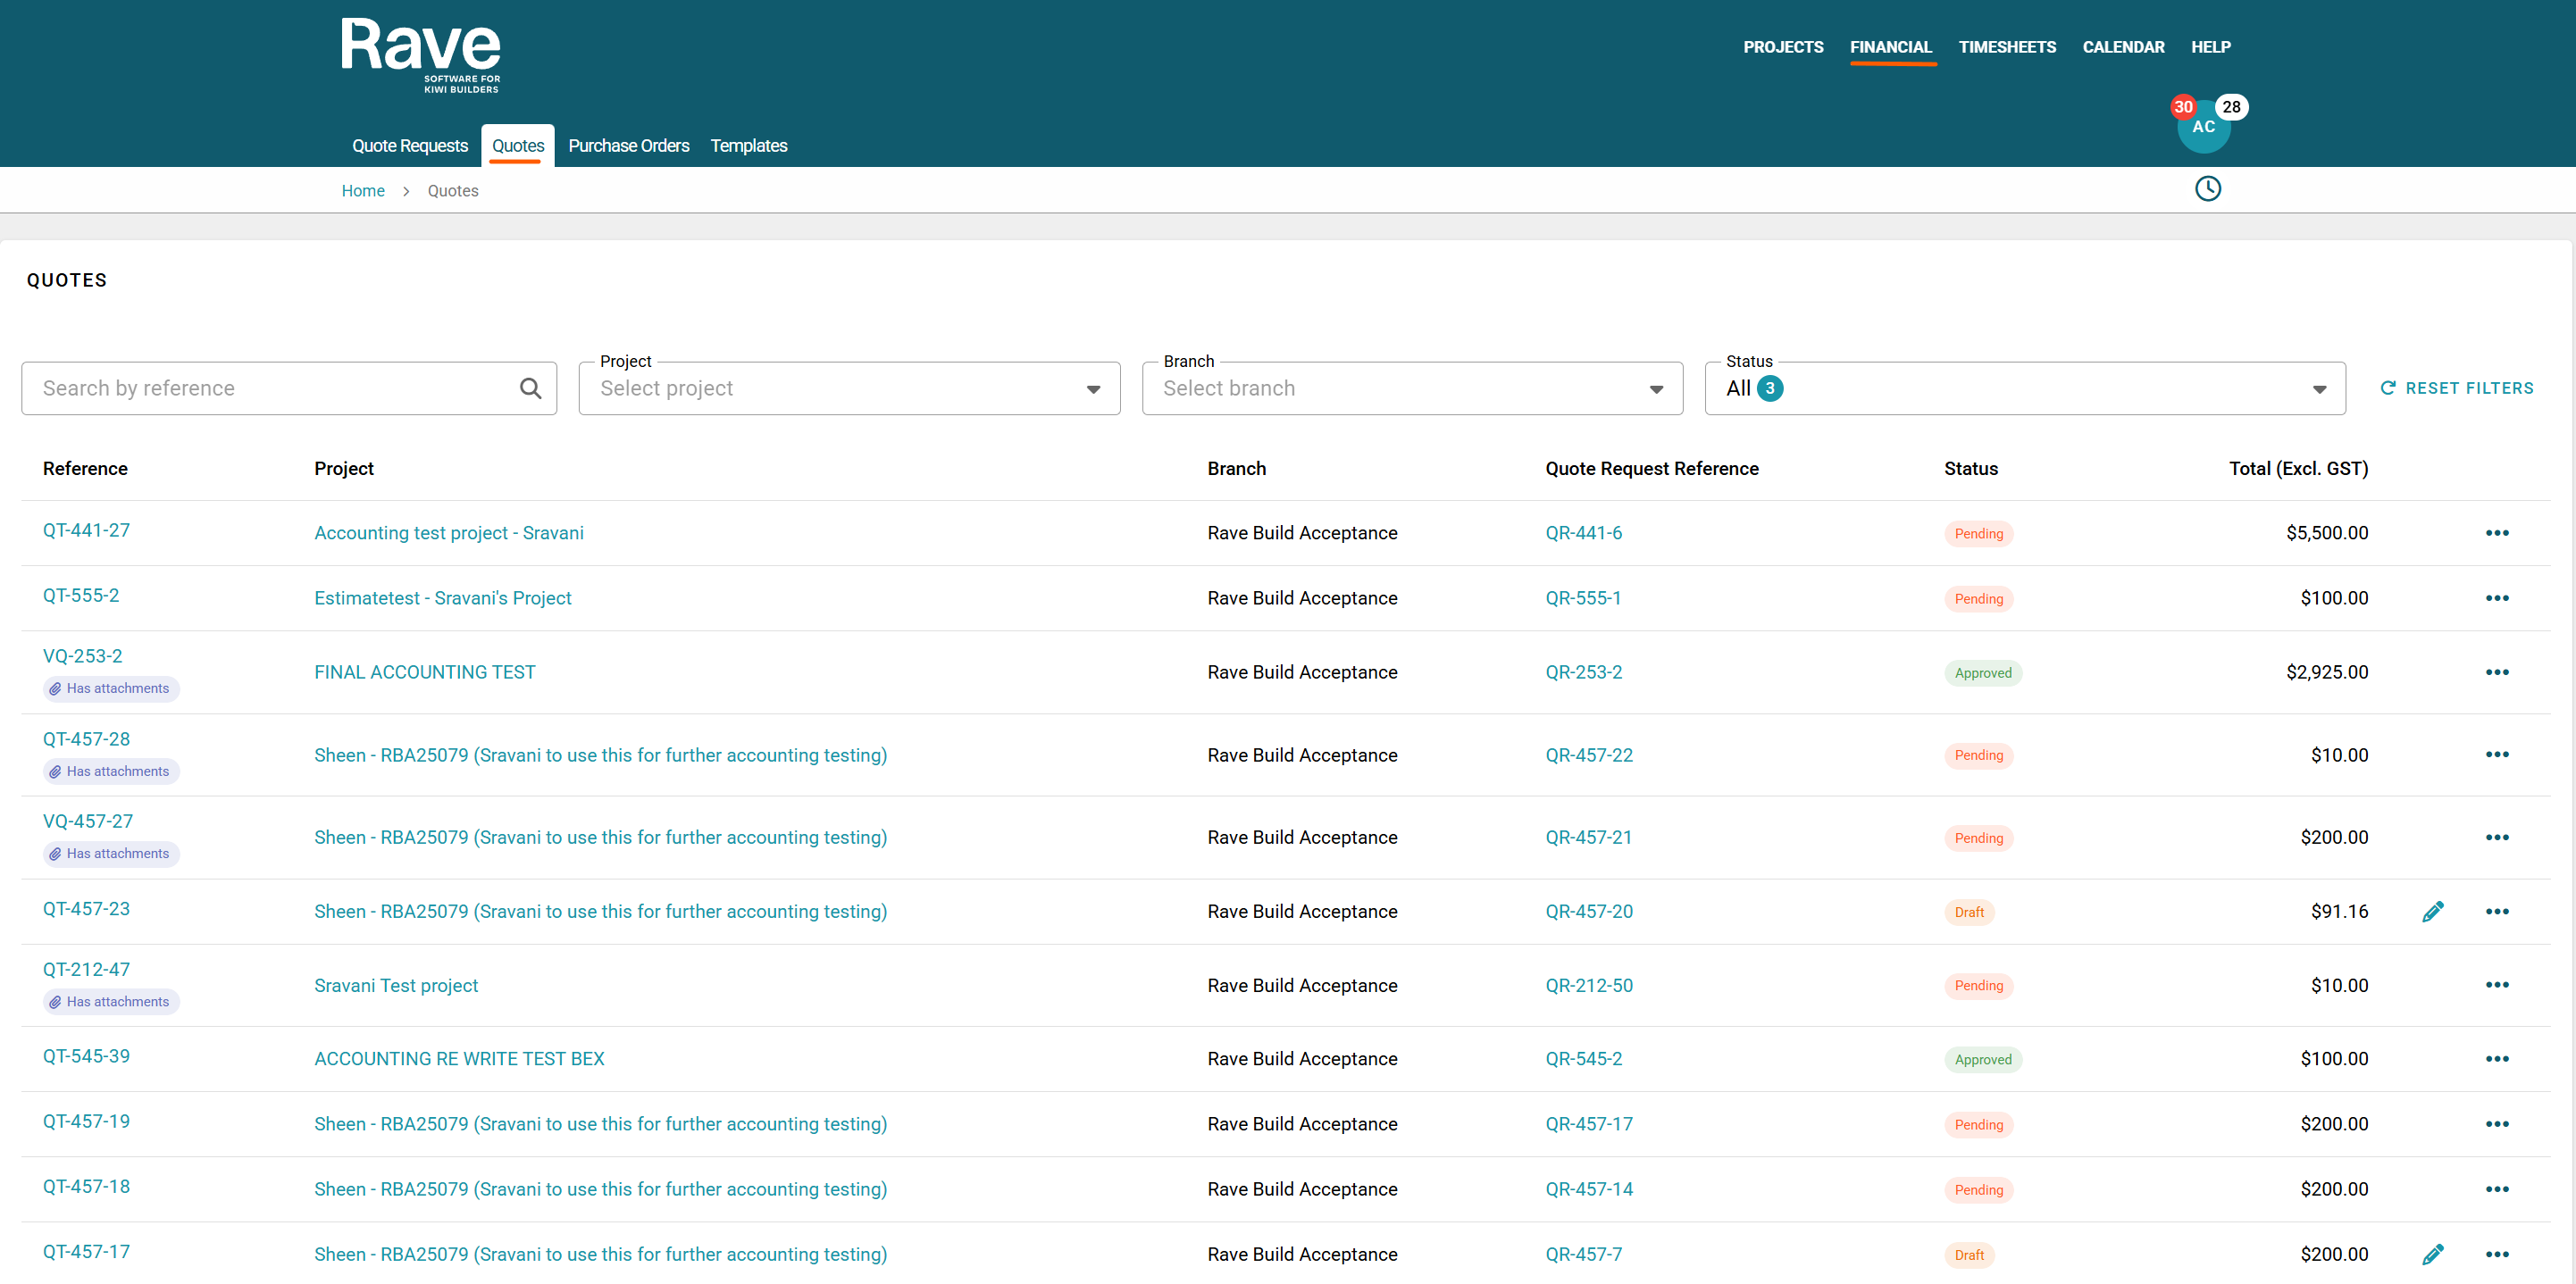Click the search magnifier icon
Viewport: 2576px width, 1284px height.
click(530, 388)
